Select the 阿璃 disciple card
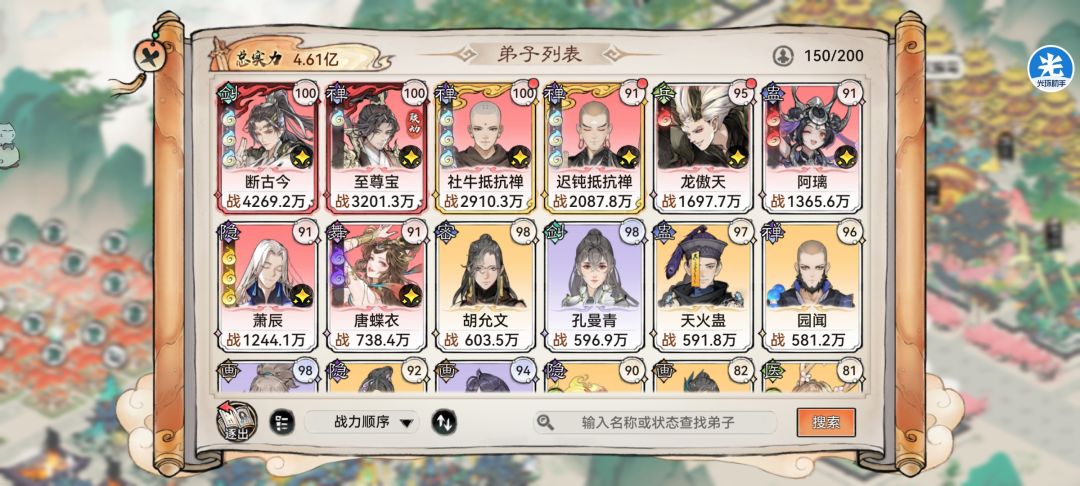Viewport: 1080px width, 486px height. coord(811,149)
